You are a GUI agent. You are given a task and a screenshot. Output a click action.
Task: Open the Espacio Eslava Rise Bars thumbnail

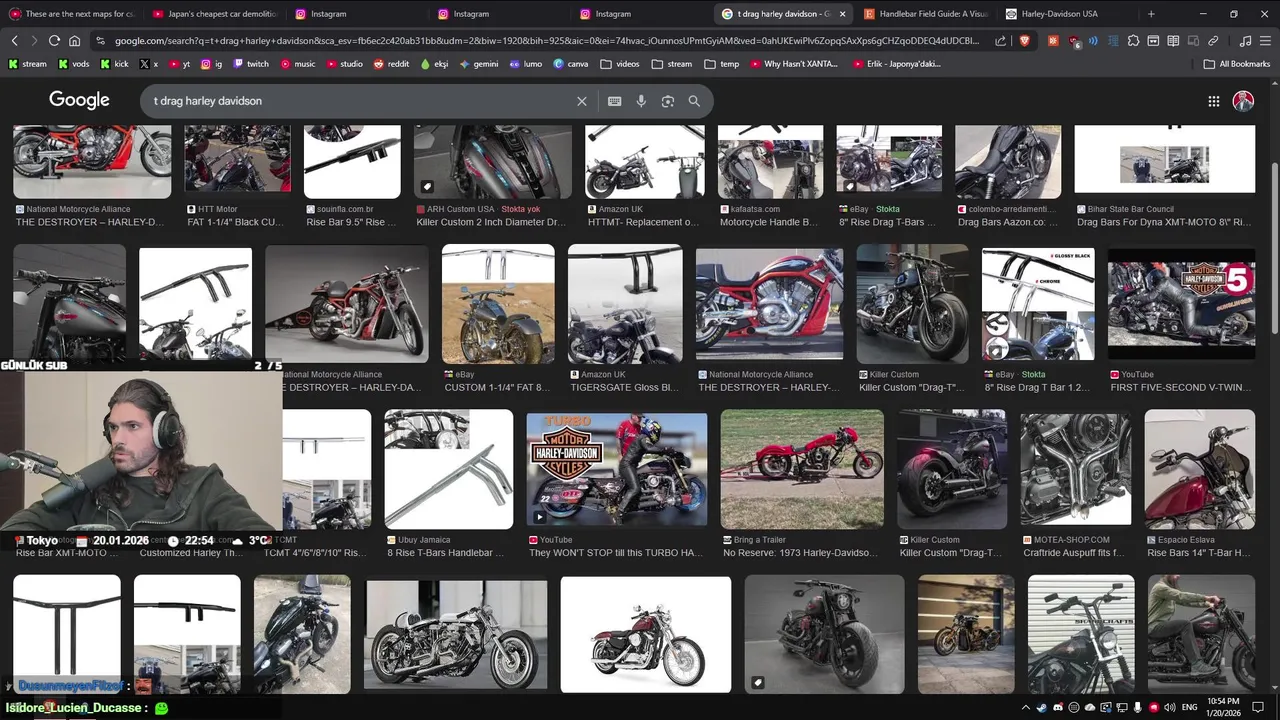pos(1200,469)
